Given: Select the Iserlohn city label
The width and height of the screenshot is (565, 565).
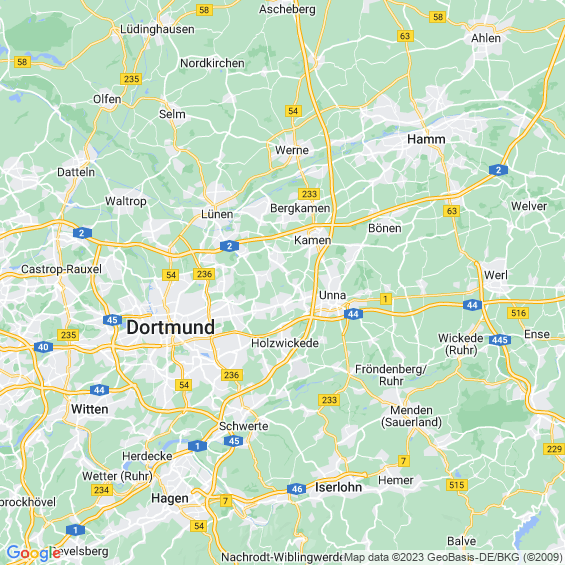Looking at the screenshot, I should coord(338,487).
